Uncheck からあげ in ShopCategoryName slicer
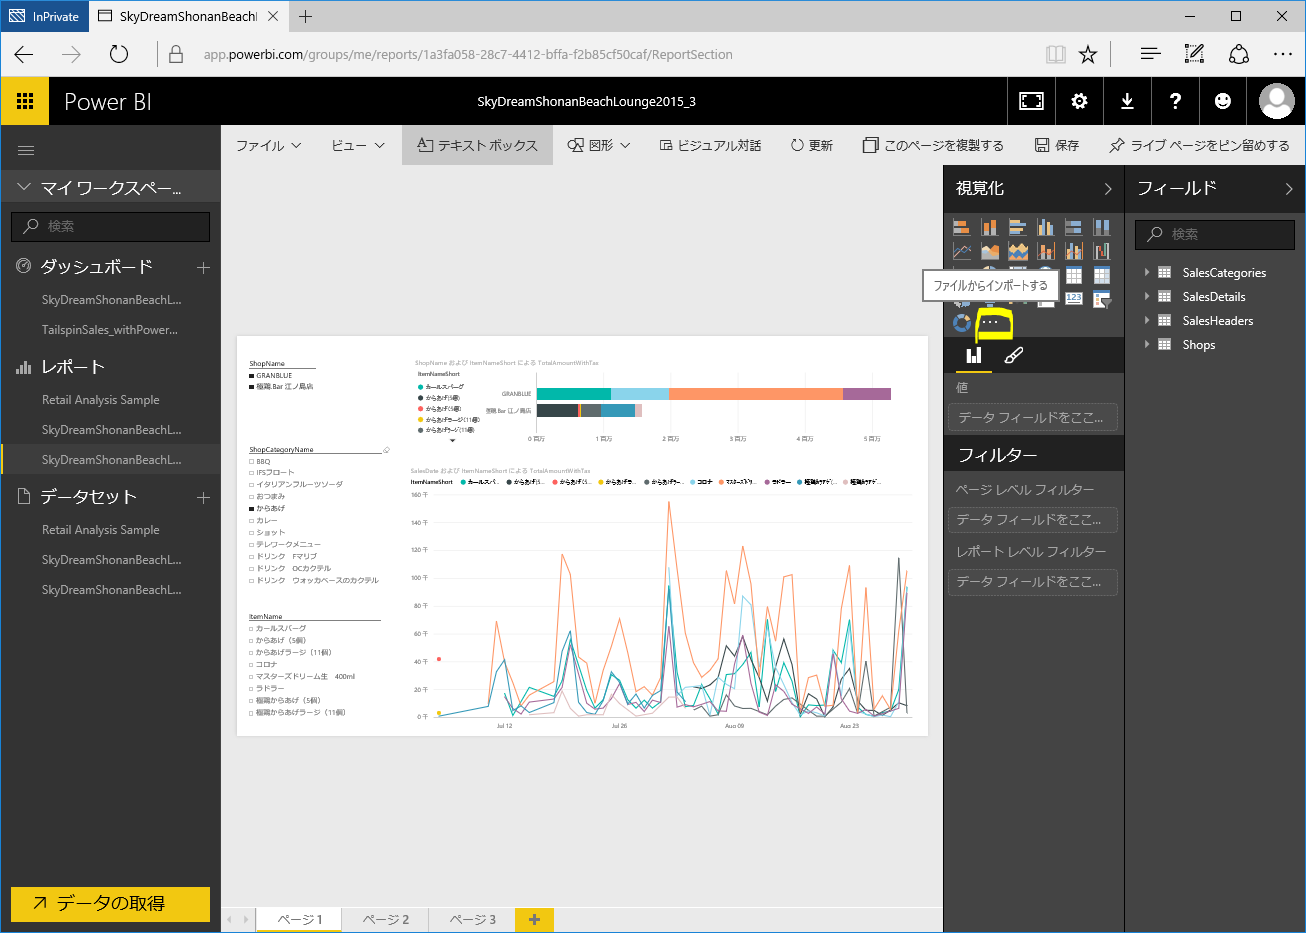Screen dimensions: 1306x933 pos(252,508)
